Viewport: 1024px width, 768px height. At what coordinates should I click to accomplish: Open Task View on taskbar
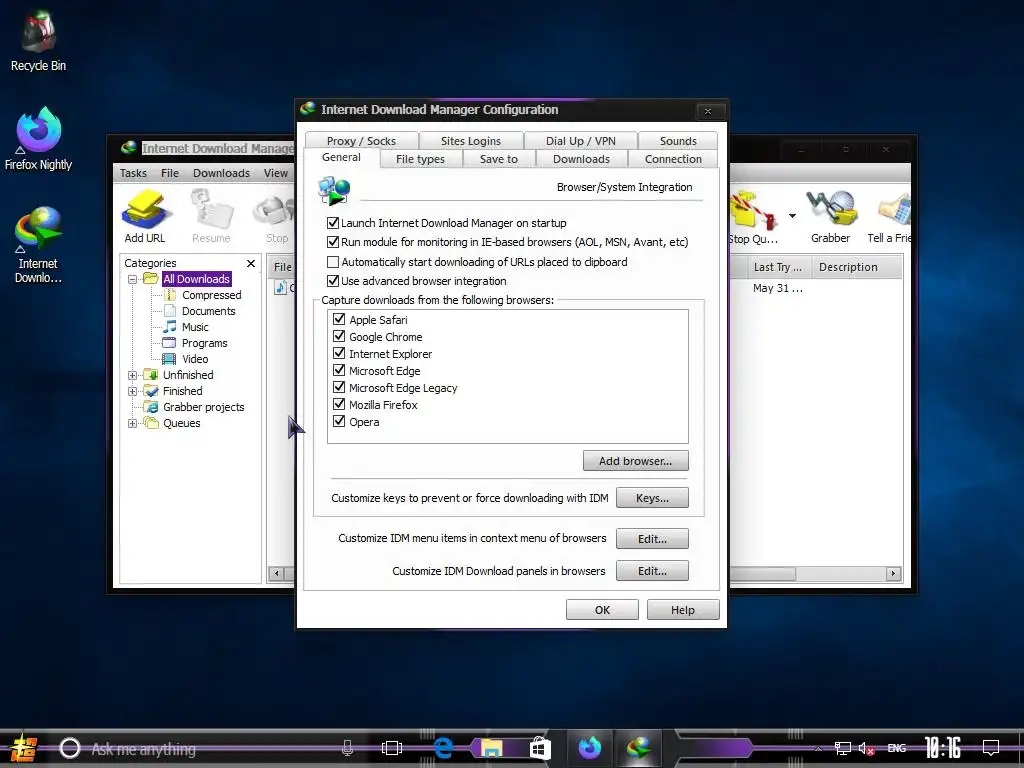[x=392, y=748]
